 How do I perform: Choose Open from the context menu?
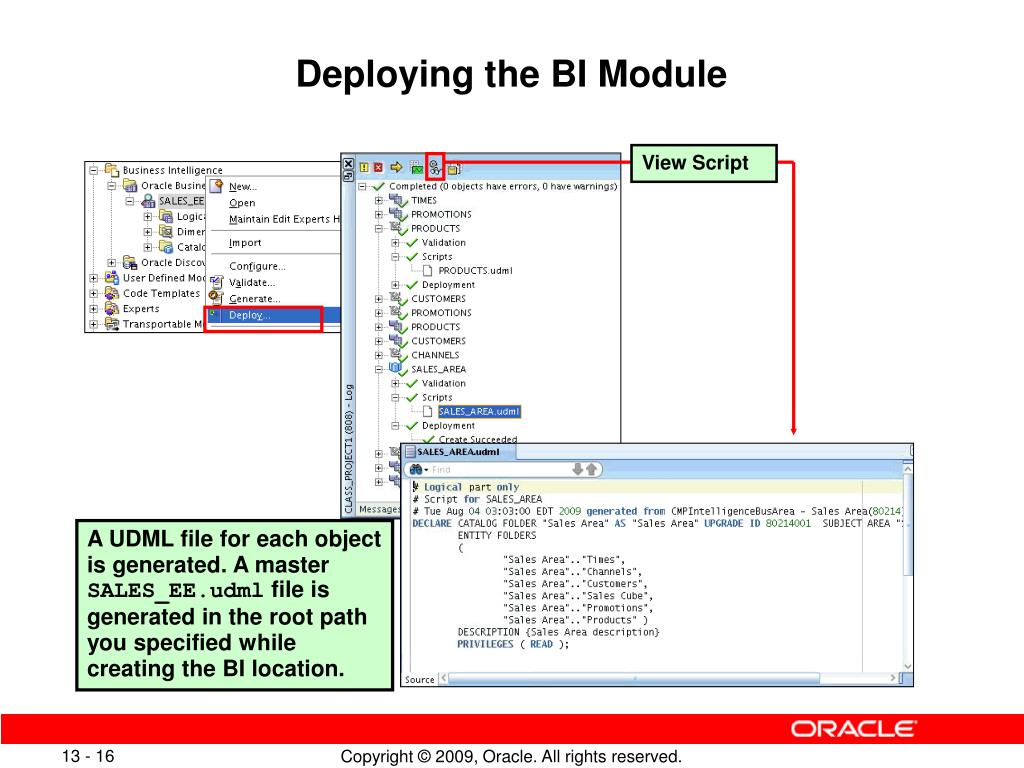tap(242, 202)
